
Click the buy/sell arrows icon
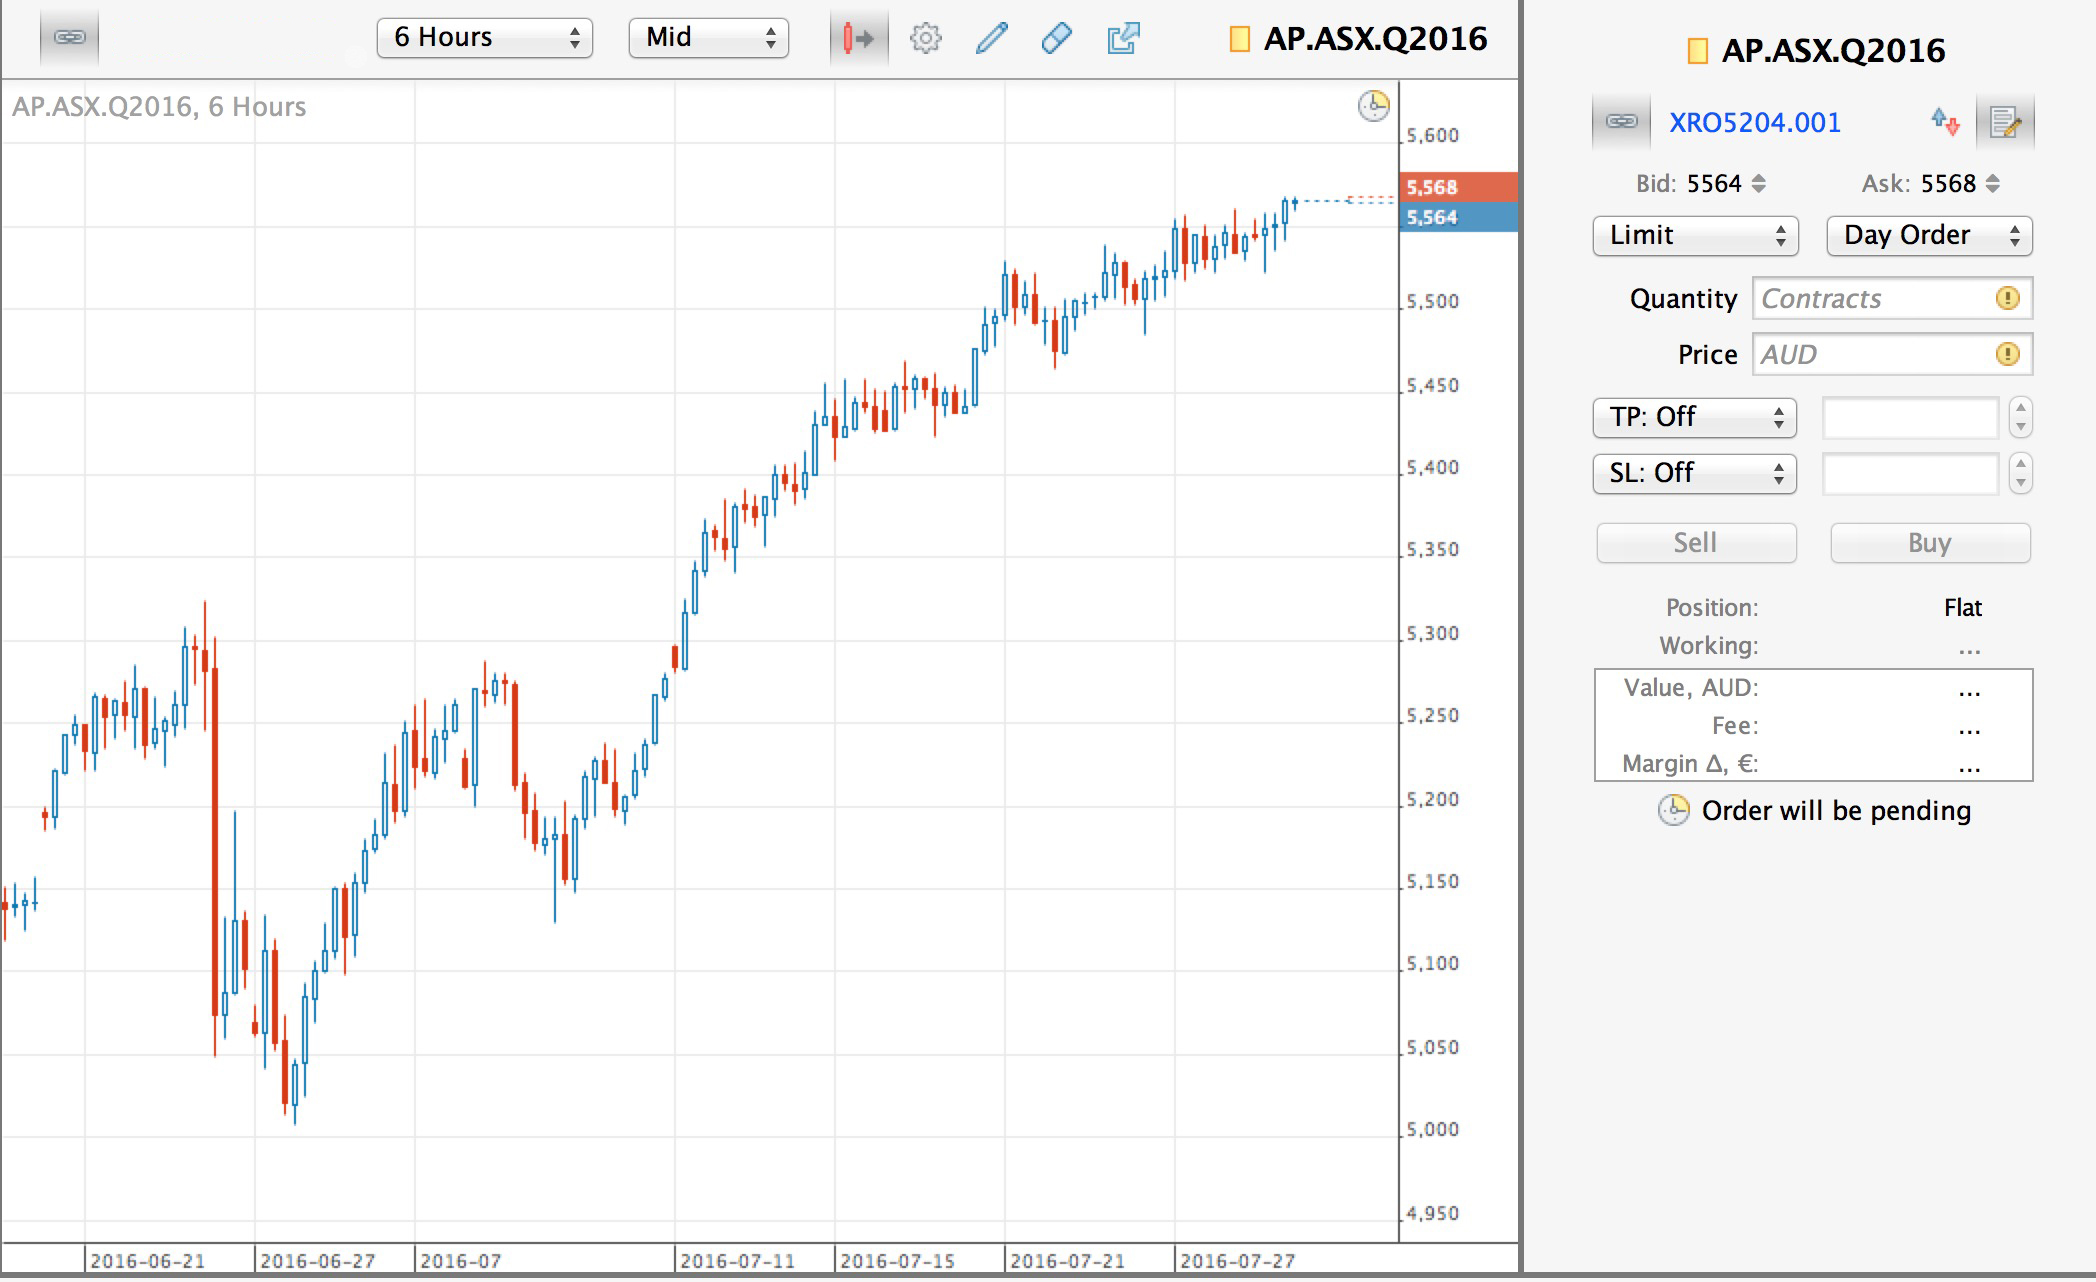(x=1944, y=122)
